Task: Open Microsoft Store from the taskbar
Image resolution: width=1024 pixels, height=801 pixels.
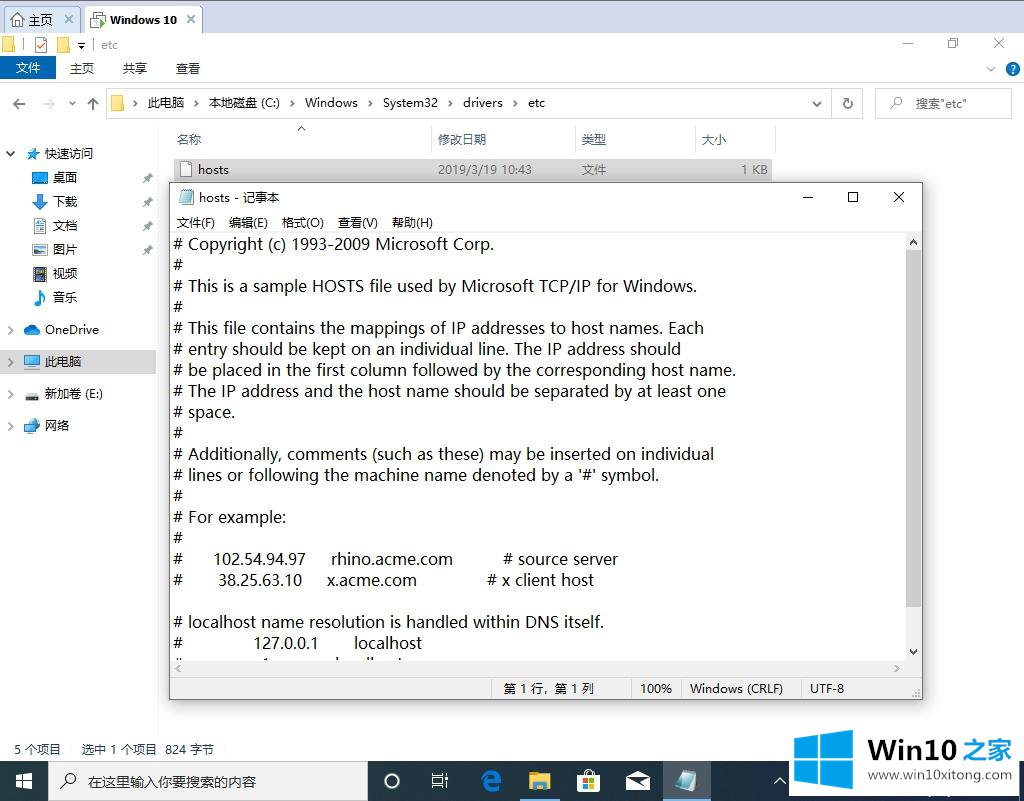Action: point(589,781)
